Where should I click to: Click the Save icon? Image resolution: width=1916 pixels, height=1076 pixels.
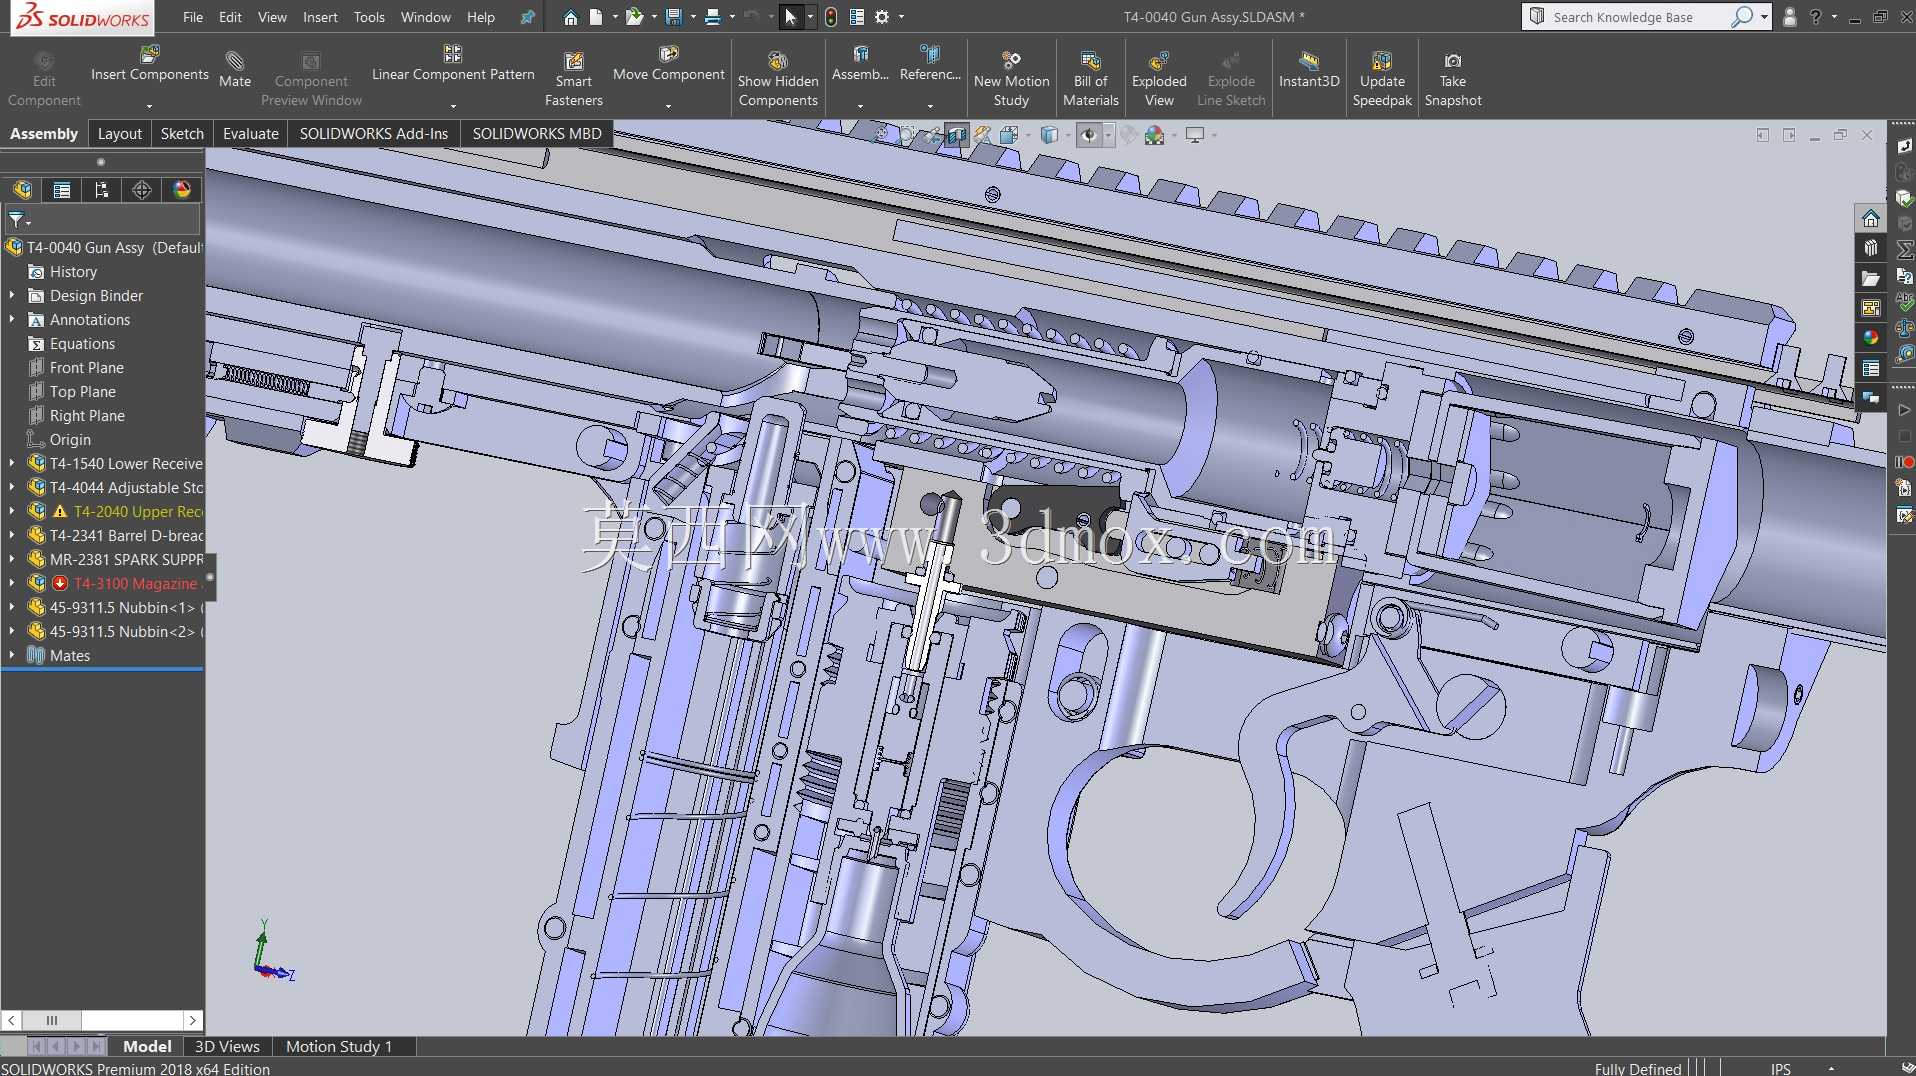coord(673,17)
